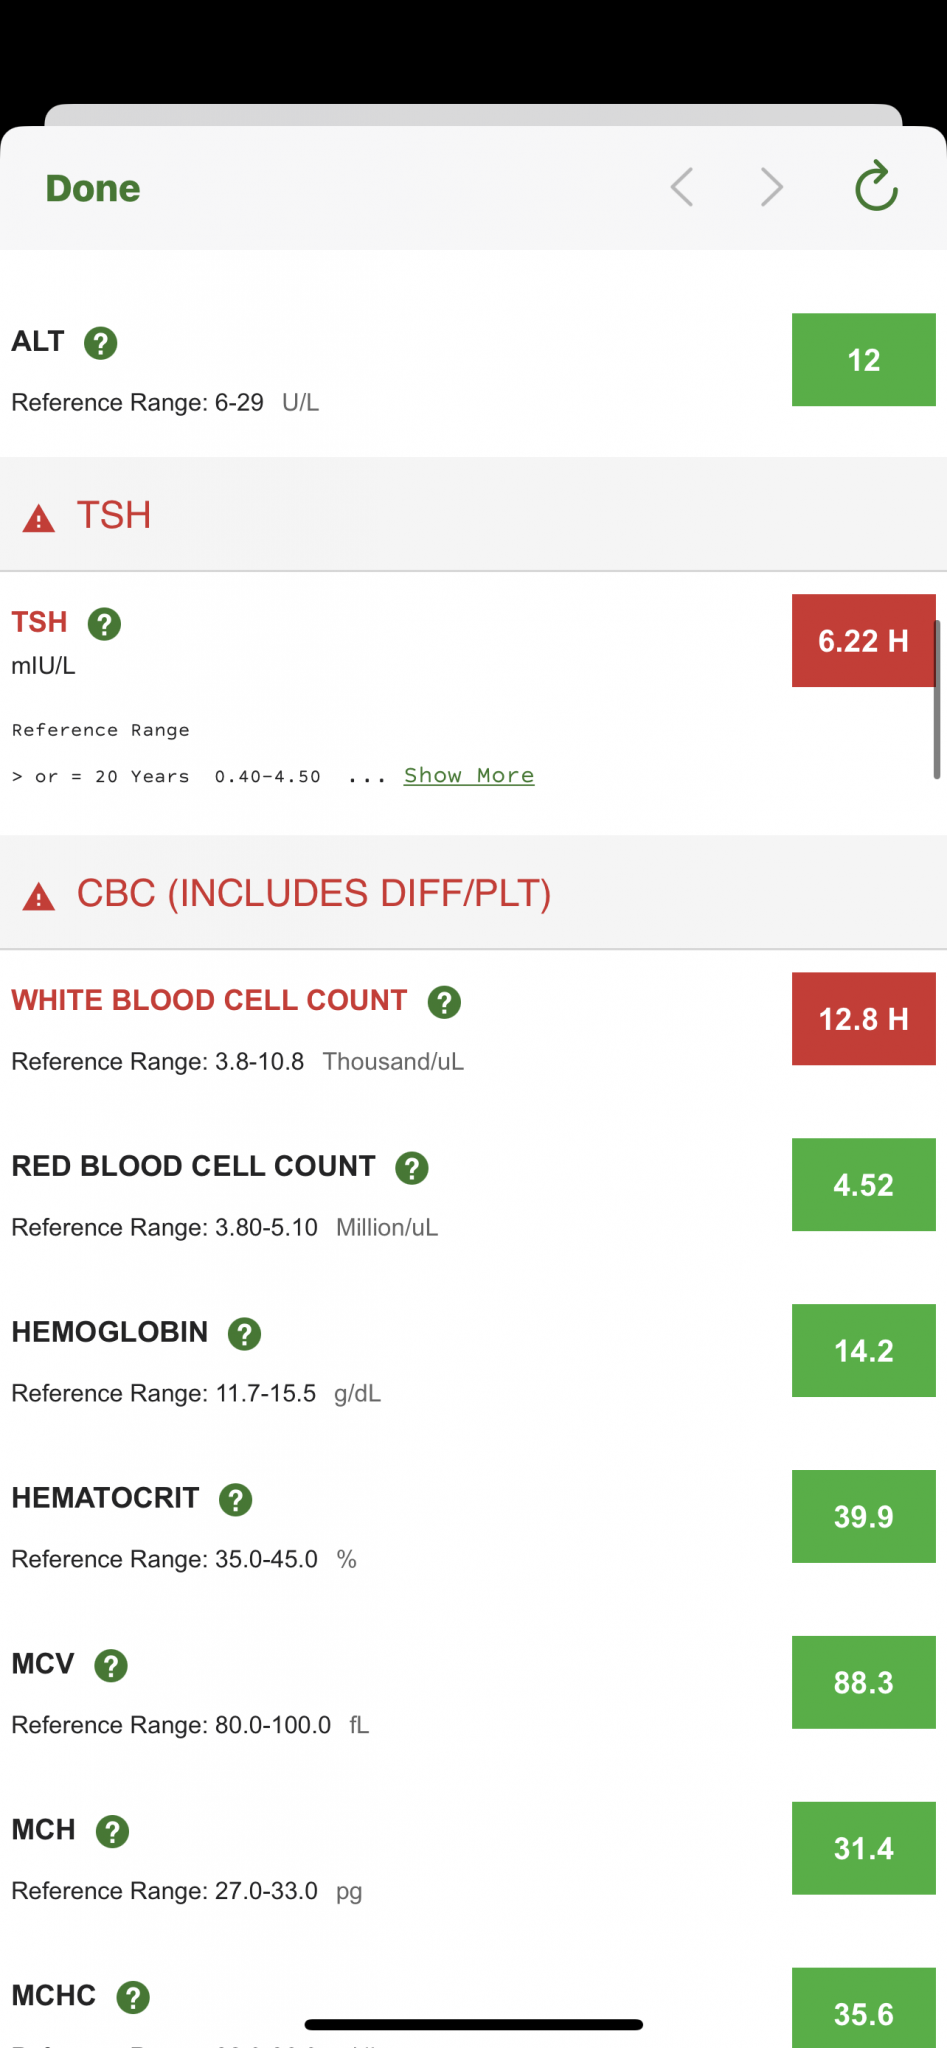947x2048 pixels.
Task: Open help icon beside TSH result
Action: (104, 624)
